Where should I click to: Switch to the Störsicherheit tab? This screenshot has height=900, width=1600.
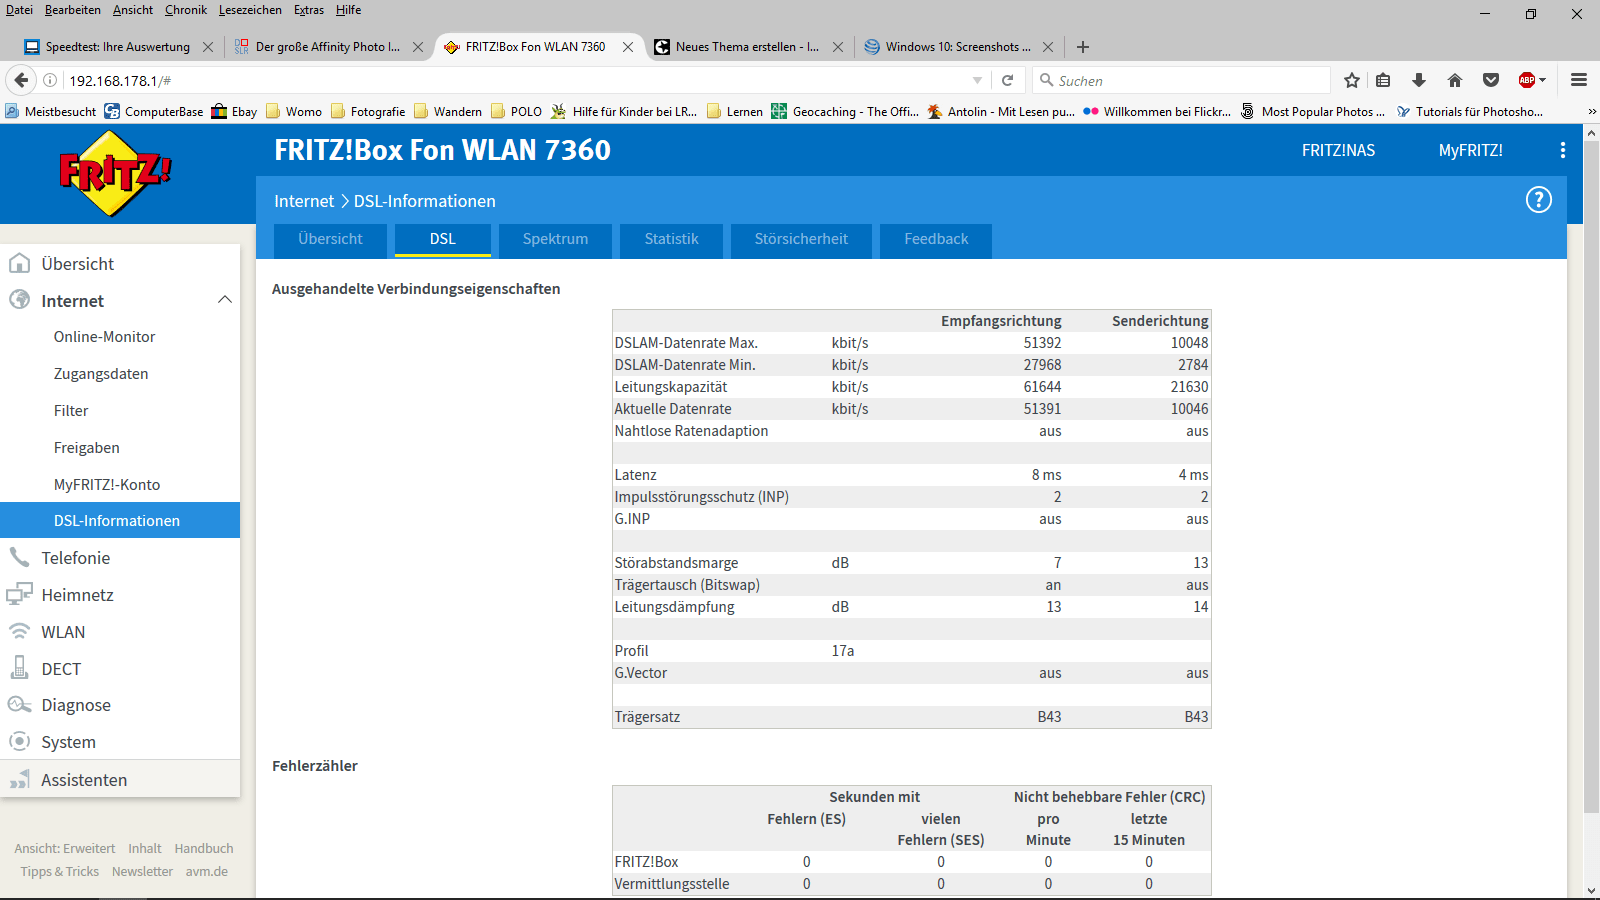click(x=800, y=239)
